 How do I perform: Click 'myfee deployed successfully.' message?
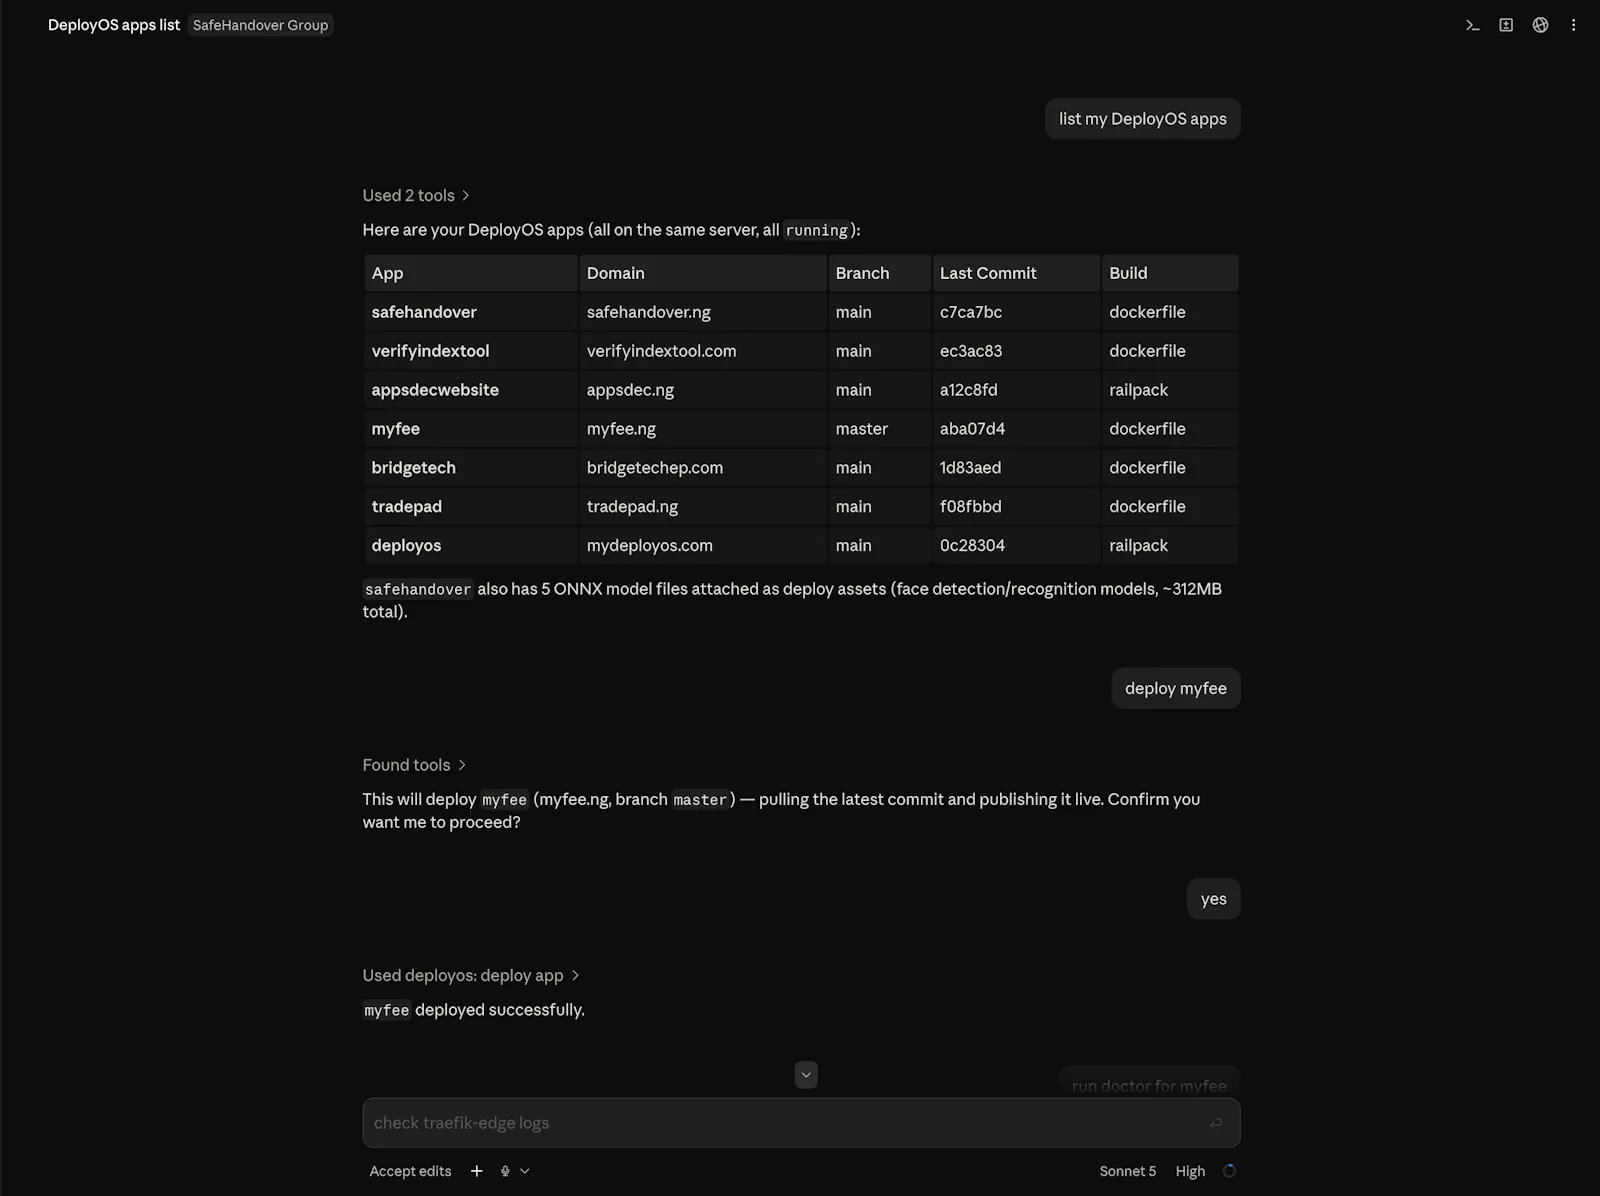(474, 1010)
